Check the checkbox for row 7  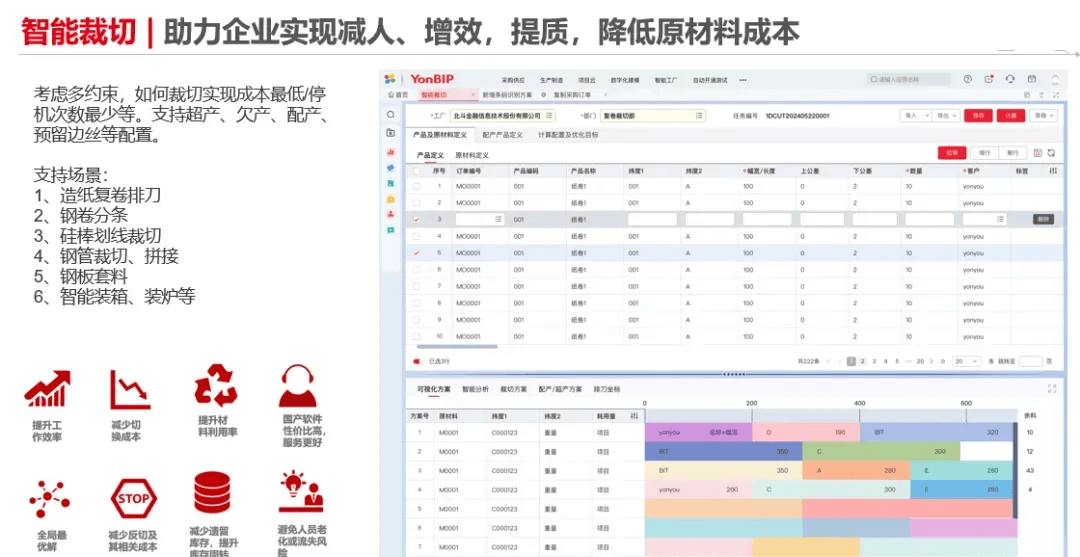tap(416, 286)
